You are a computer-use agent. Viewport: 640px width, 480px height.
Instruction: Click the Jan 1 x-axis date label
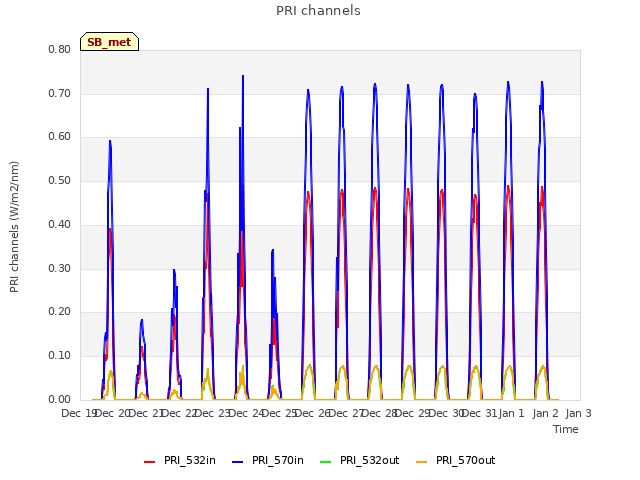pyautogui.click(x=511, y=413)
